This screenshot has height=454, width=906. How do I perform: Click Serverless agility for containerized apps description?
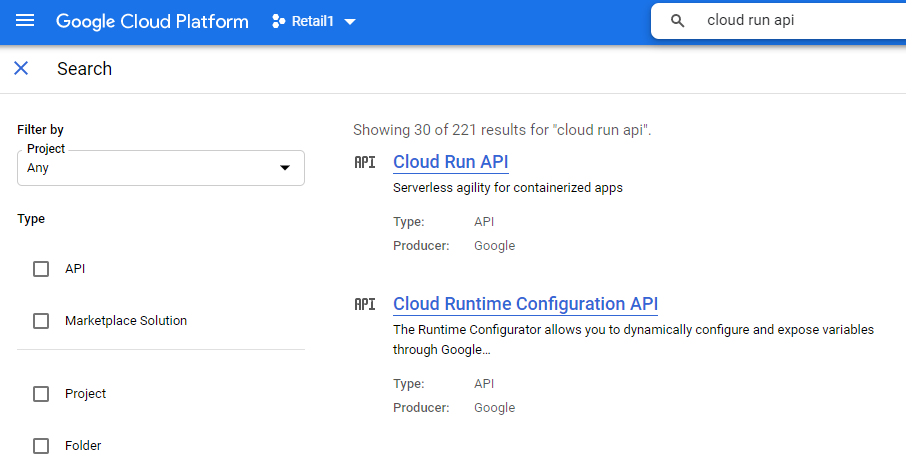(x=508, y=188)
